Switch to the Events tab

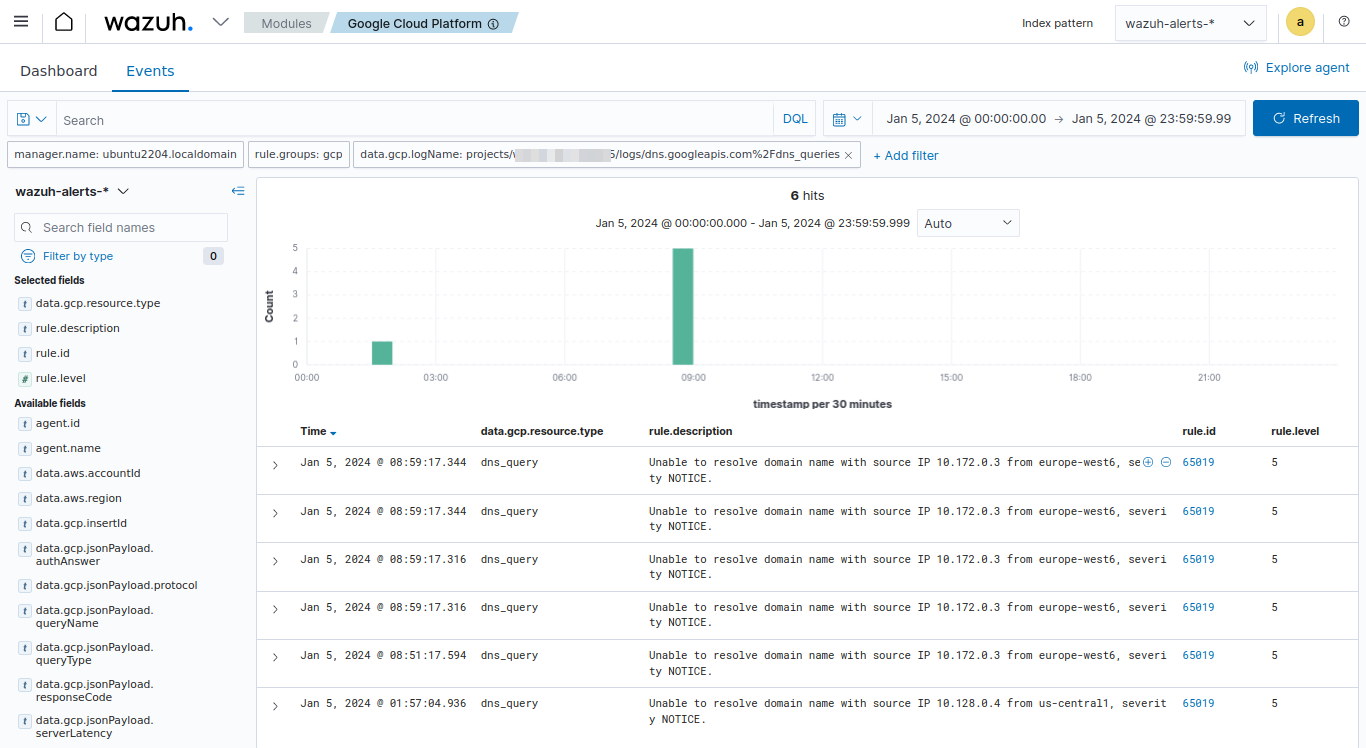[150, 71]
